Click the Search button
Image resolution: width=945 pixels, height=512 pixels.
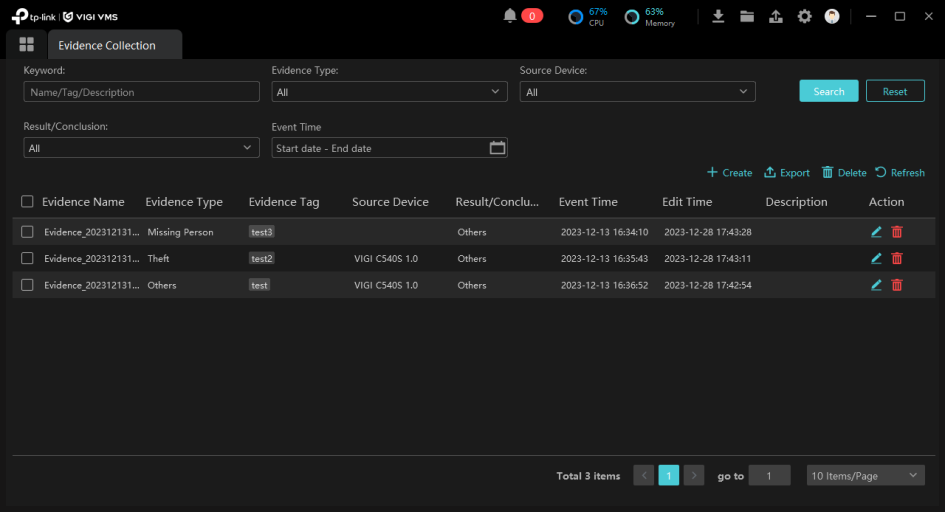[x=829, y=91]
